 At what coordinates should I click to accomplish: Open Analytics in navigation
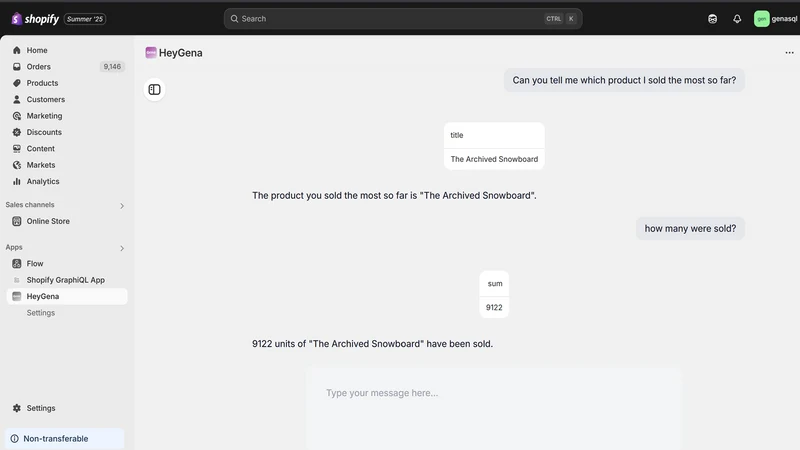[43, 181]
